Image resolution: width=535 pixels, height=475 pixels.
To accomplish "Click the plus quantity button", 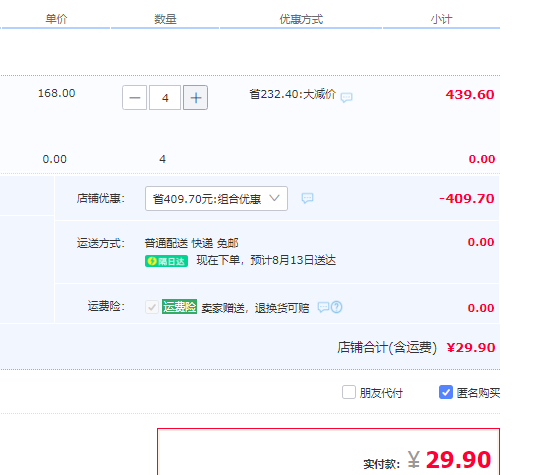I will (196, 98).
